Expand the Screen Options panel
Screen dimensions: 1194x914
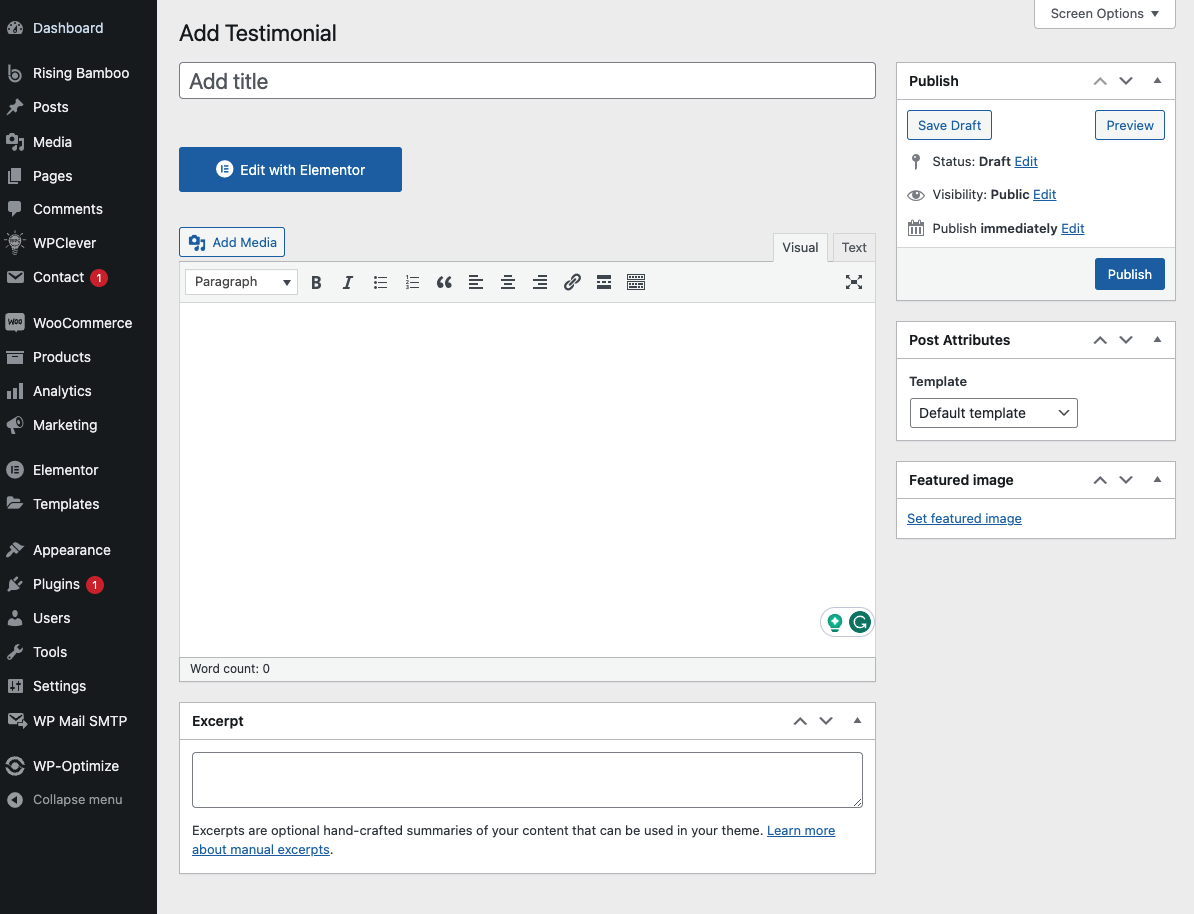click(x=1104, y=14)
